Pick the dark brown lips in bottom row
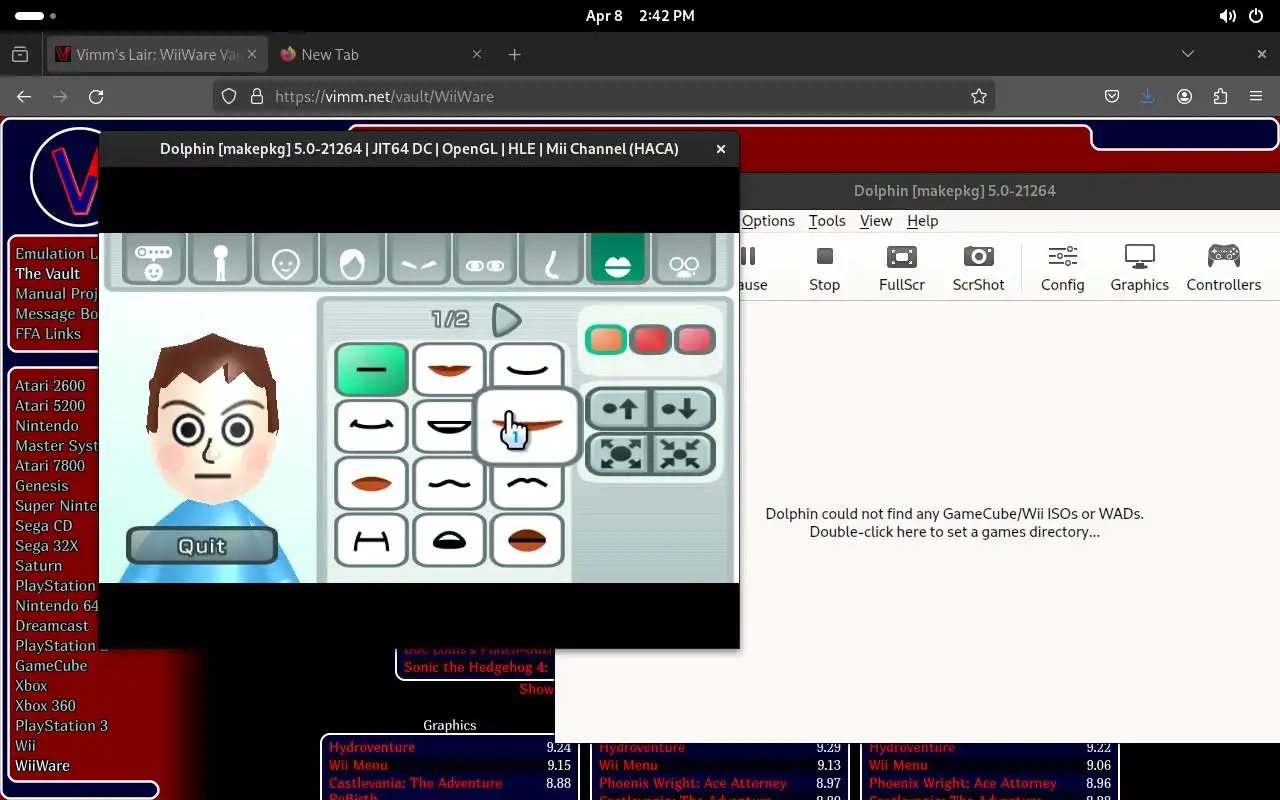1280x800 pixels. coord(527,540)
